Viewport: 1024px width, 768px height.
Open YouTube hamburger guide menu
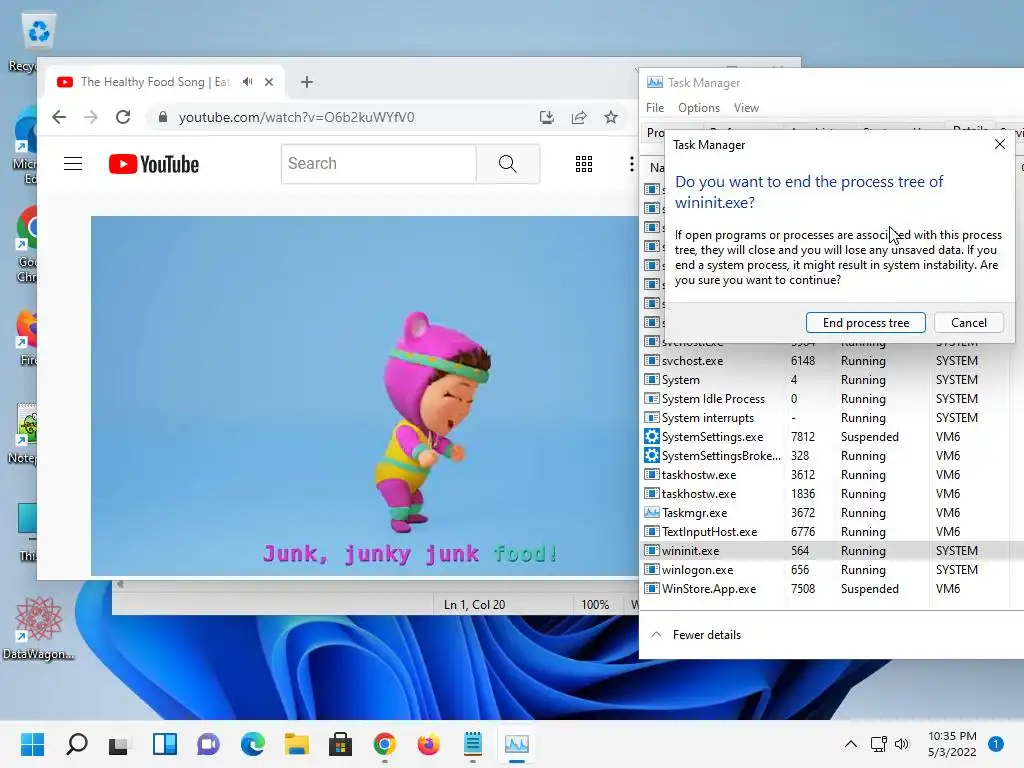click(73, 164)
